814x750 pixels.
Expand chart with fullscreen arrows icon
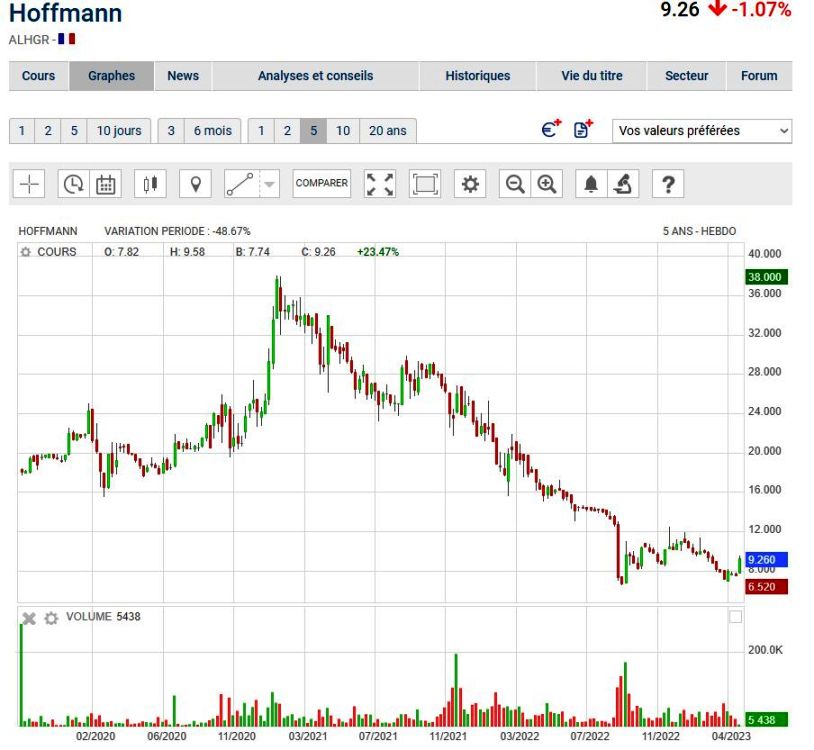pos(380,184)
